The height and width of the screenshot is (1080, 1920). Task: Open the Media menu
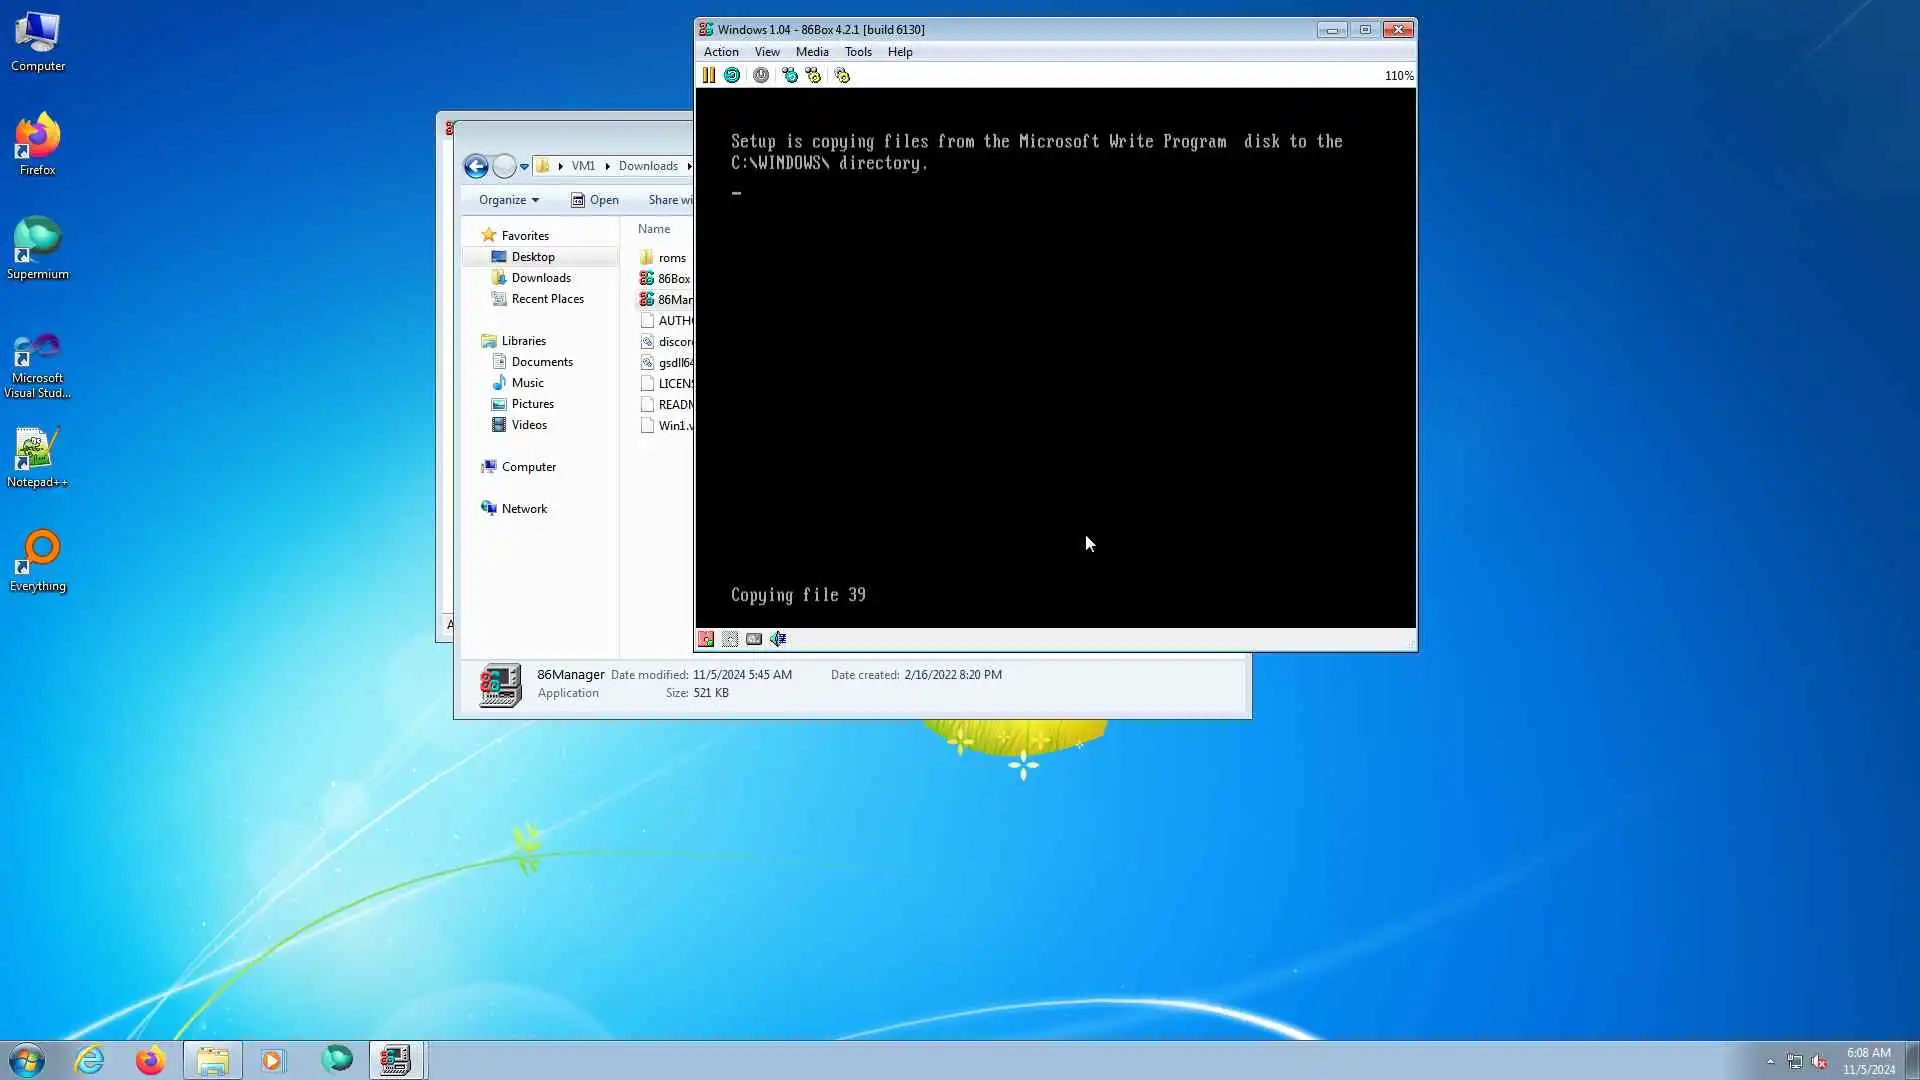811,52
